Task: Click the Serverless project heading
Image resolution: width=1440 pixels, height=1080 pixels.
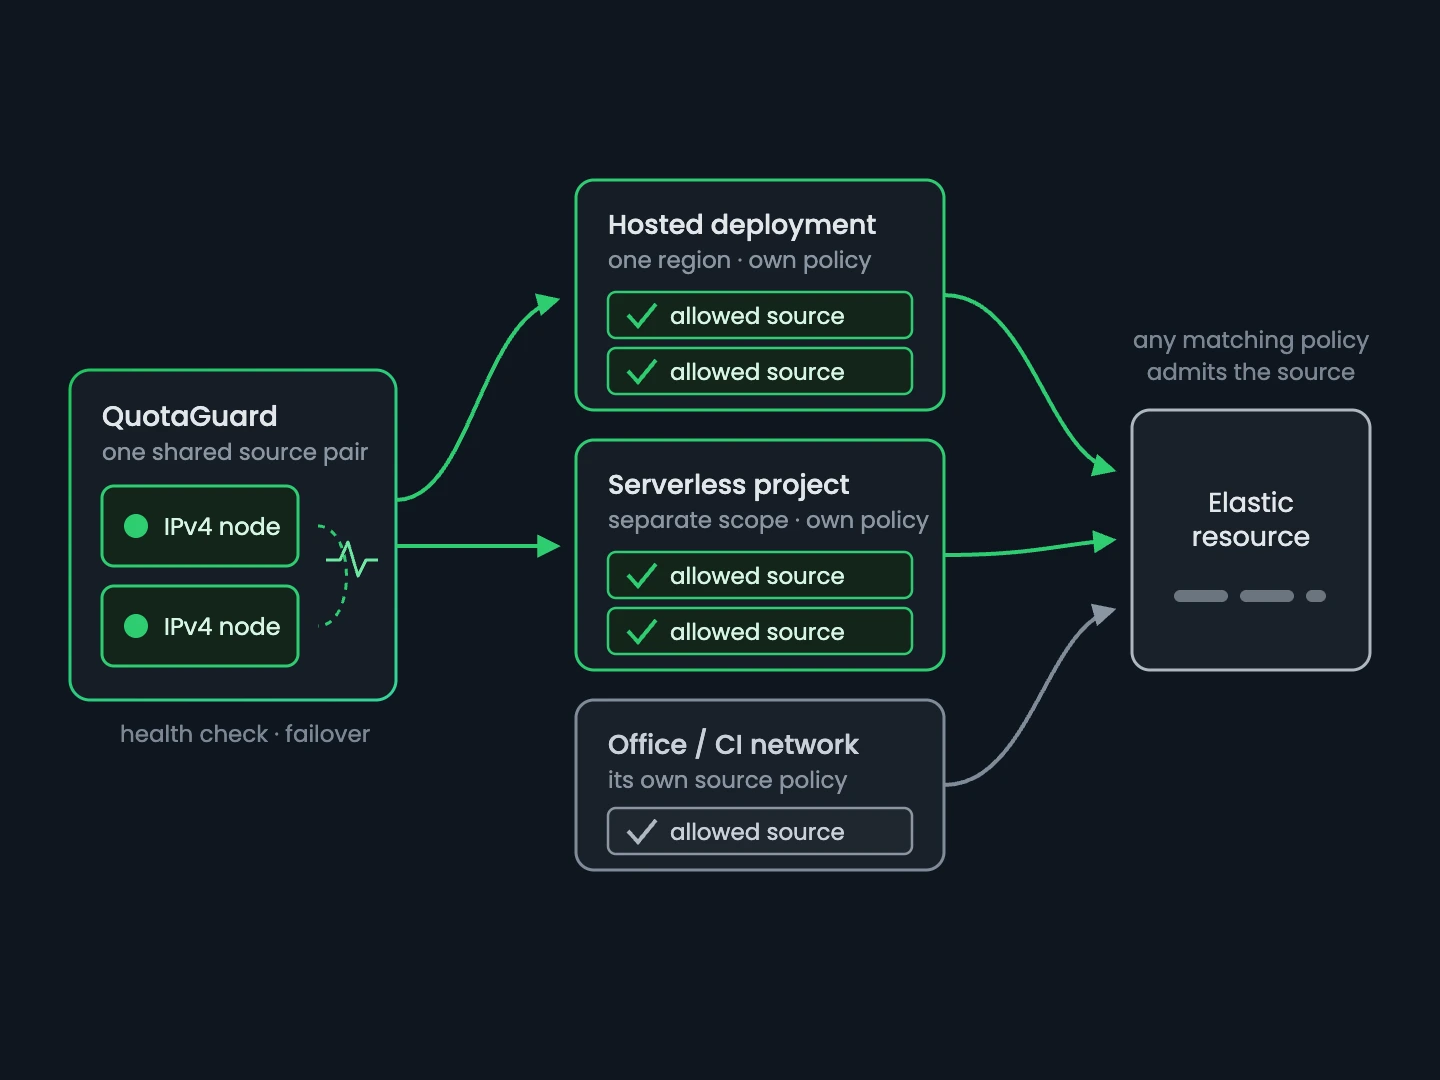Action: point(728,485)
